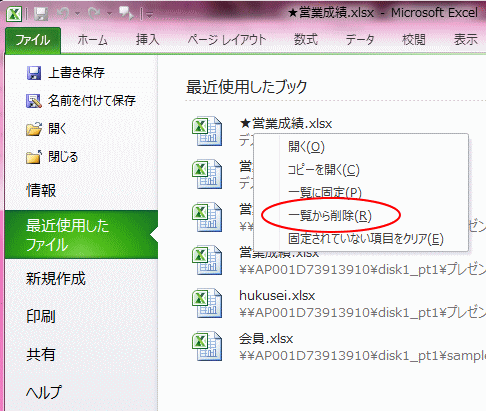This screenshot has height=411, width=486.
Task: Open the Redo history dropdown arrow
Action: click(x=109, y=14)
